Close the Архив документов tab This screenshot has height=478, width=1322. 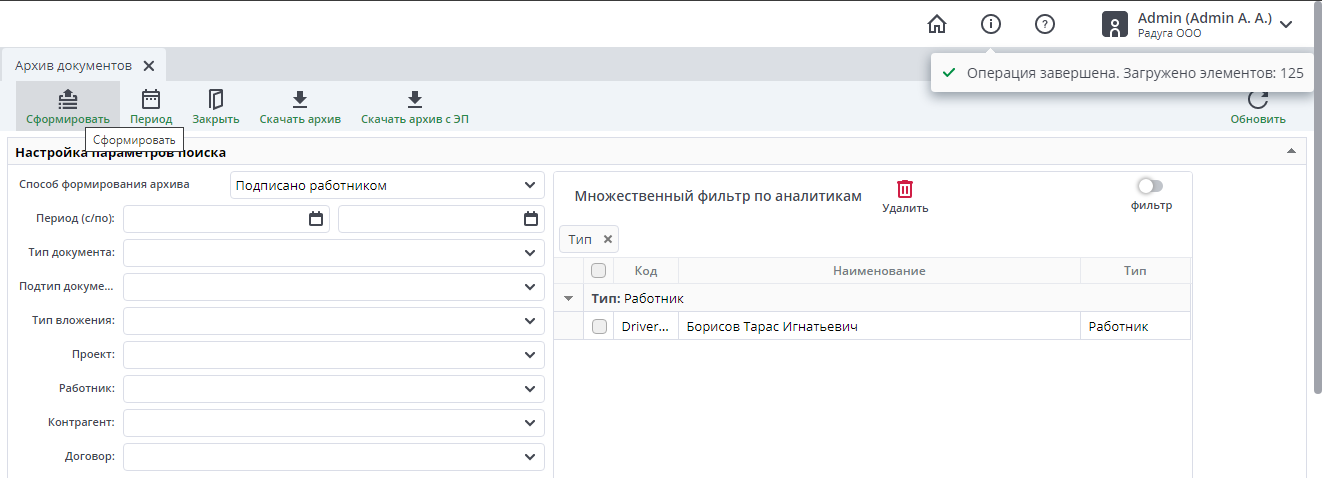[149, 66]
